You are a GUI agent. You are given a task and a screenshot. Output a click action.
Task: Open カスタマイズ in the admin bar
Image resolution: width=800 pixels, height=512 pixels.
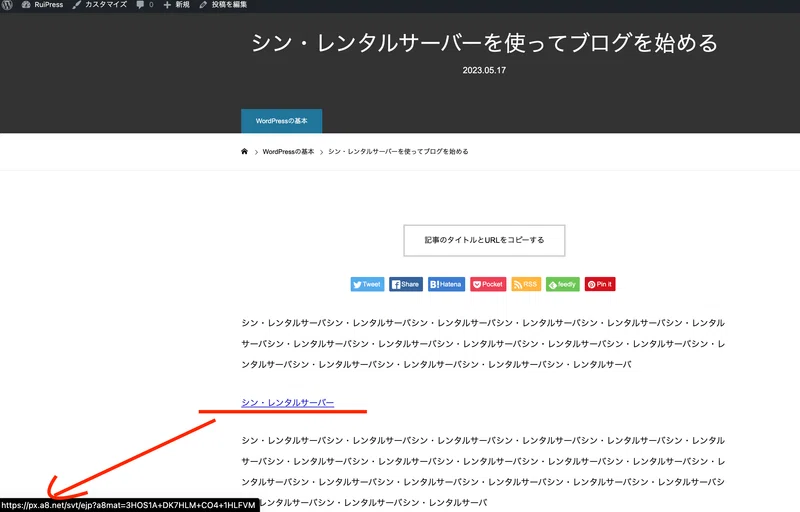[x=99, y=5]
